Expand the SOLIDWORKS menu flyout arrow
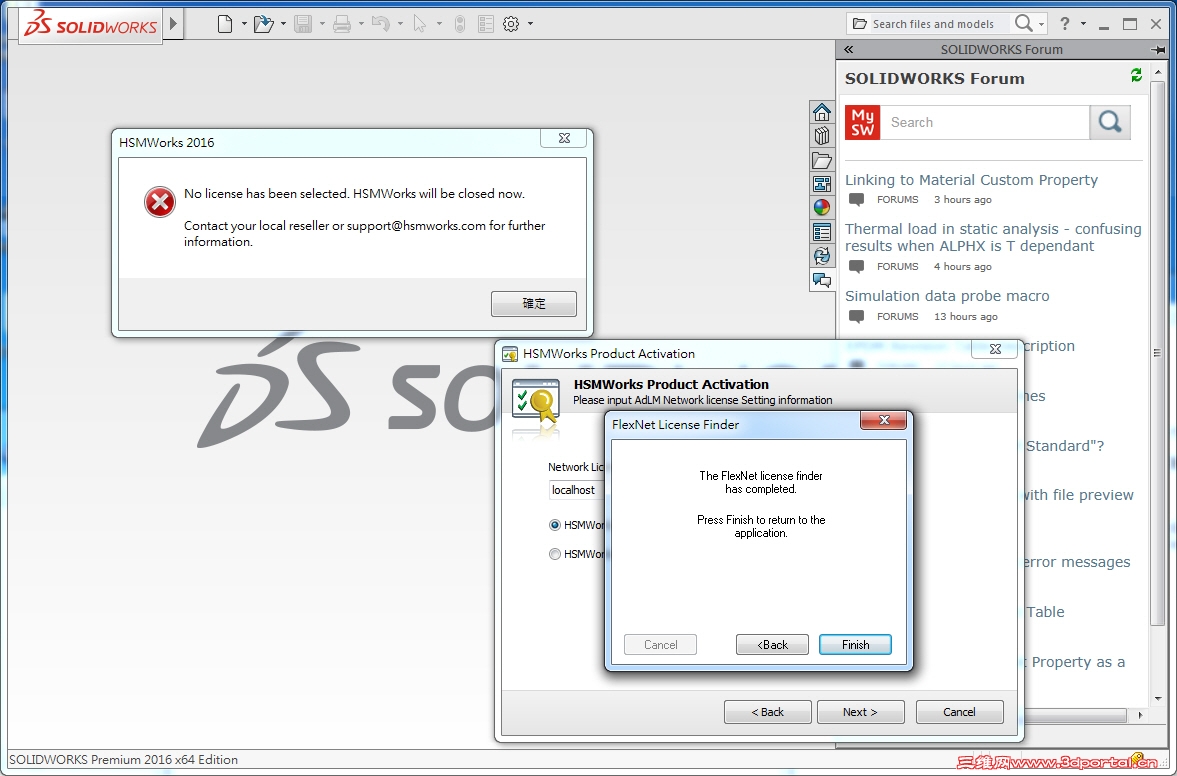 point(173,23)
